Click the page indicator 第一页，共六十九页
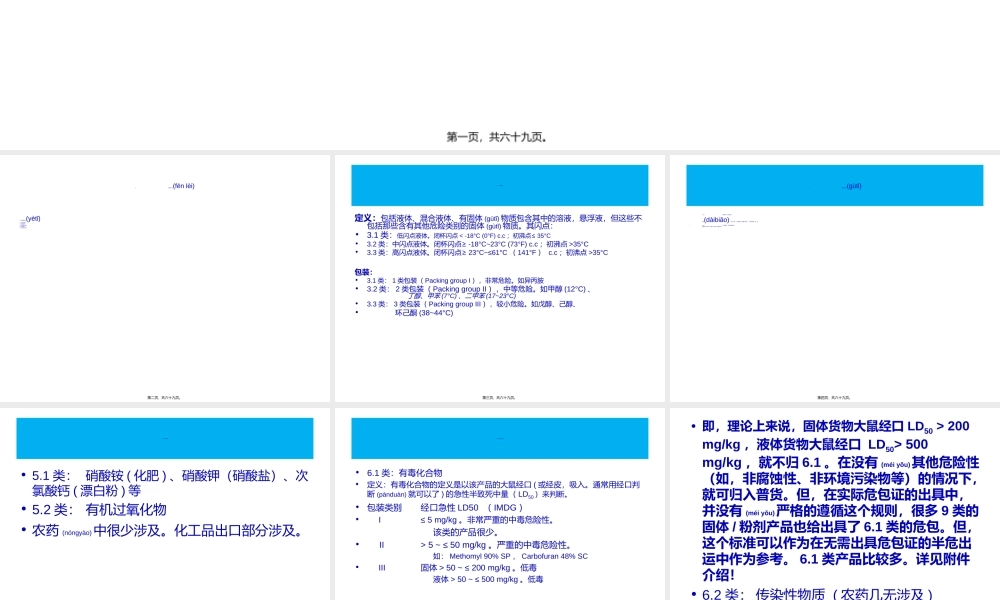The image size is (1000, 600). click(500, 136)
